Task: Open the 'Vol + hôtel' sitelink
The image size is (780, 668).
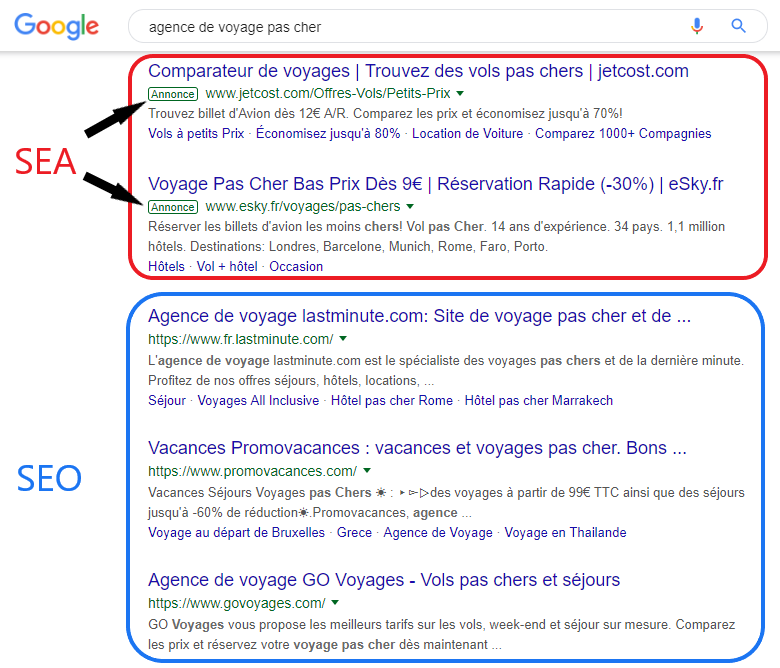Action: 227,267
